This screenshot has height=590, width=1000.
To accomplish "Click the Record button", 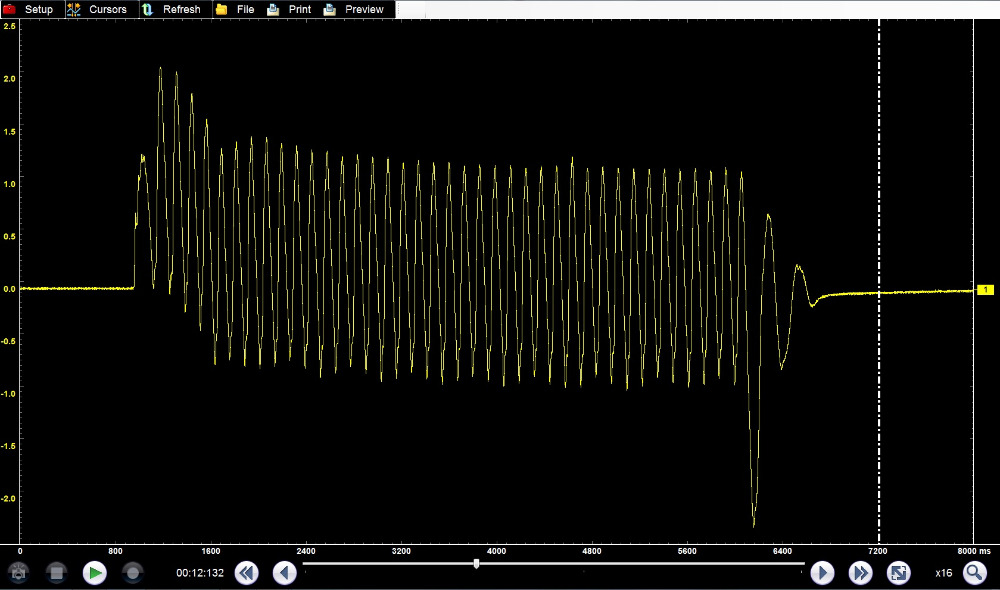I will point(132,573).
